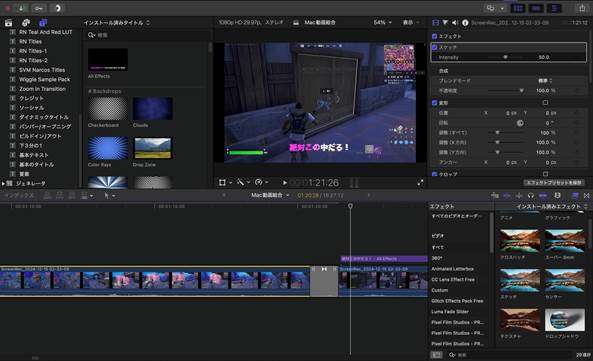Toggle the エフェクト section checkbox in inspector
Screen dimensions: 593x361
435,36
